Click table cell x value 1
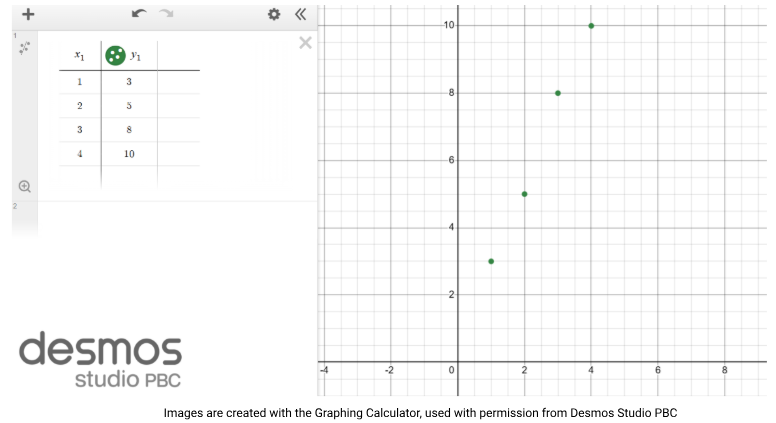776x423 pixels. (80, 82)
